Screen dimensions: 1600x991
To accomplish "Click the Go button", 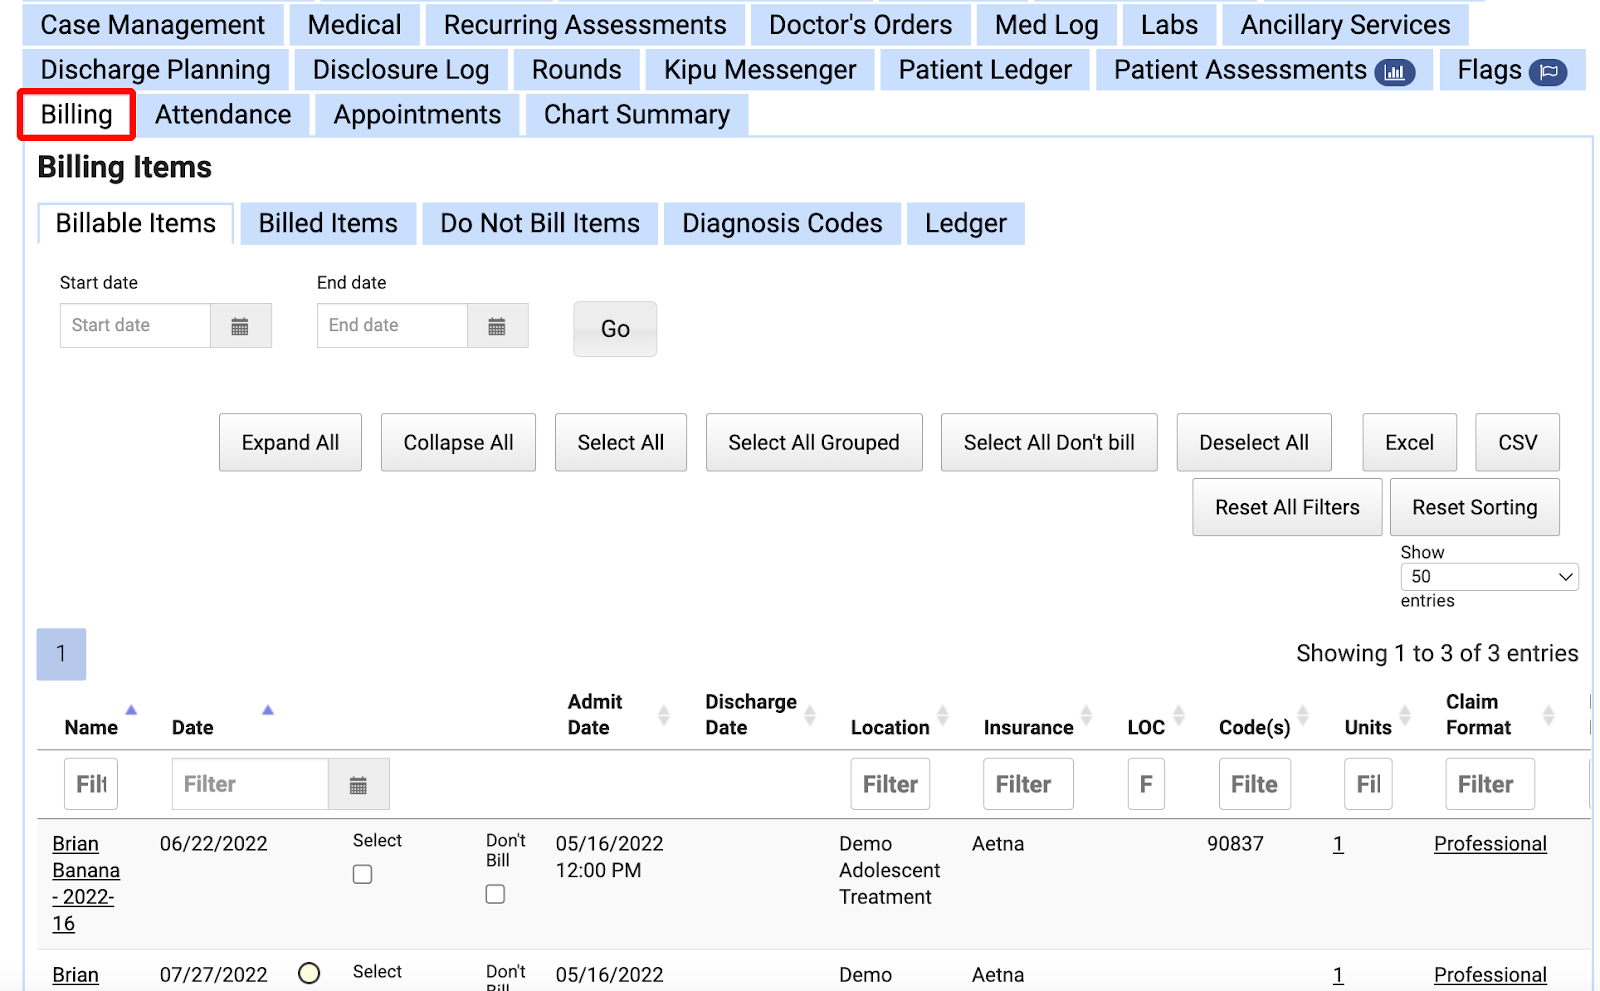I will [x=615, y=329].
